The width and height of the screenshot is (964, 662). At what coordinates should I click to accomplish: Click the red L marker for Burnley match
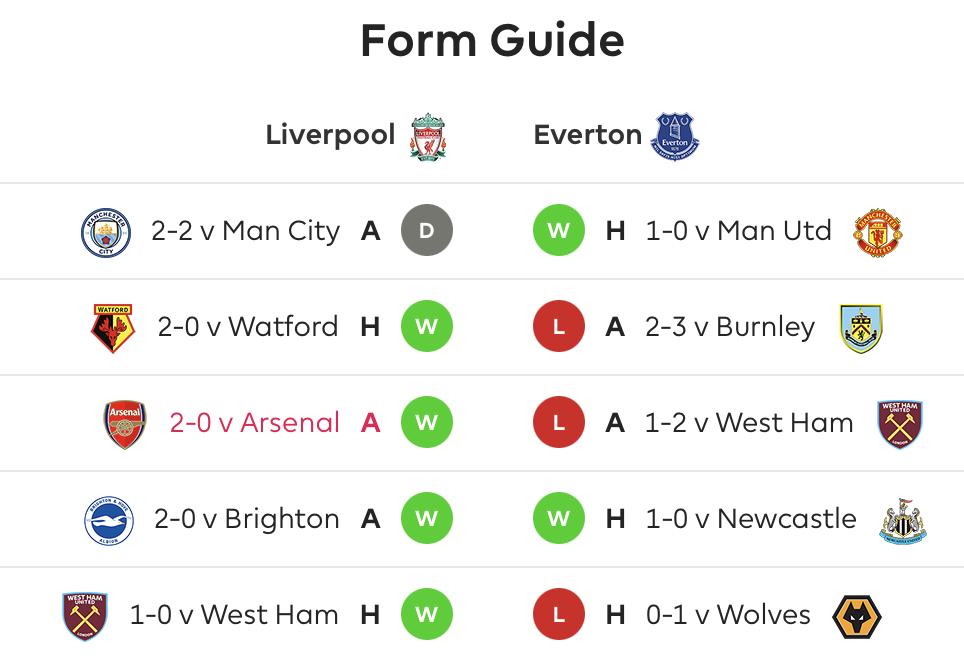(x=559, y=326)
